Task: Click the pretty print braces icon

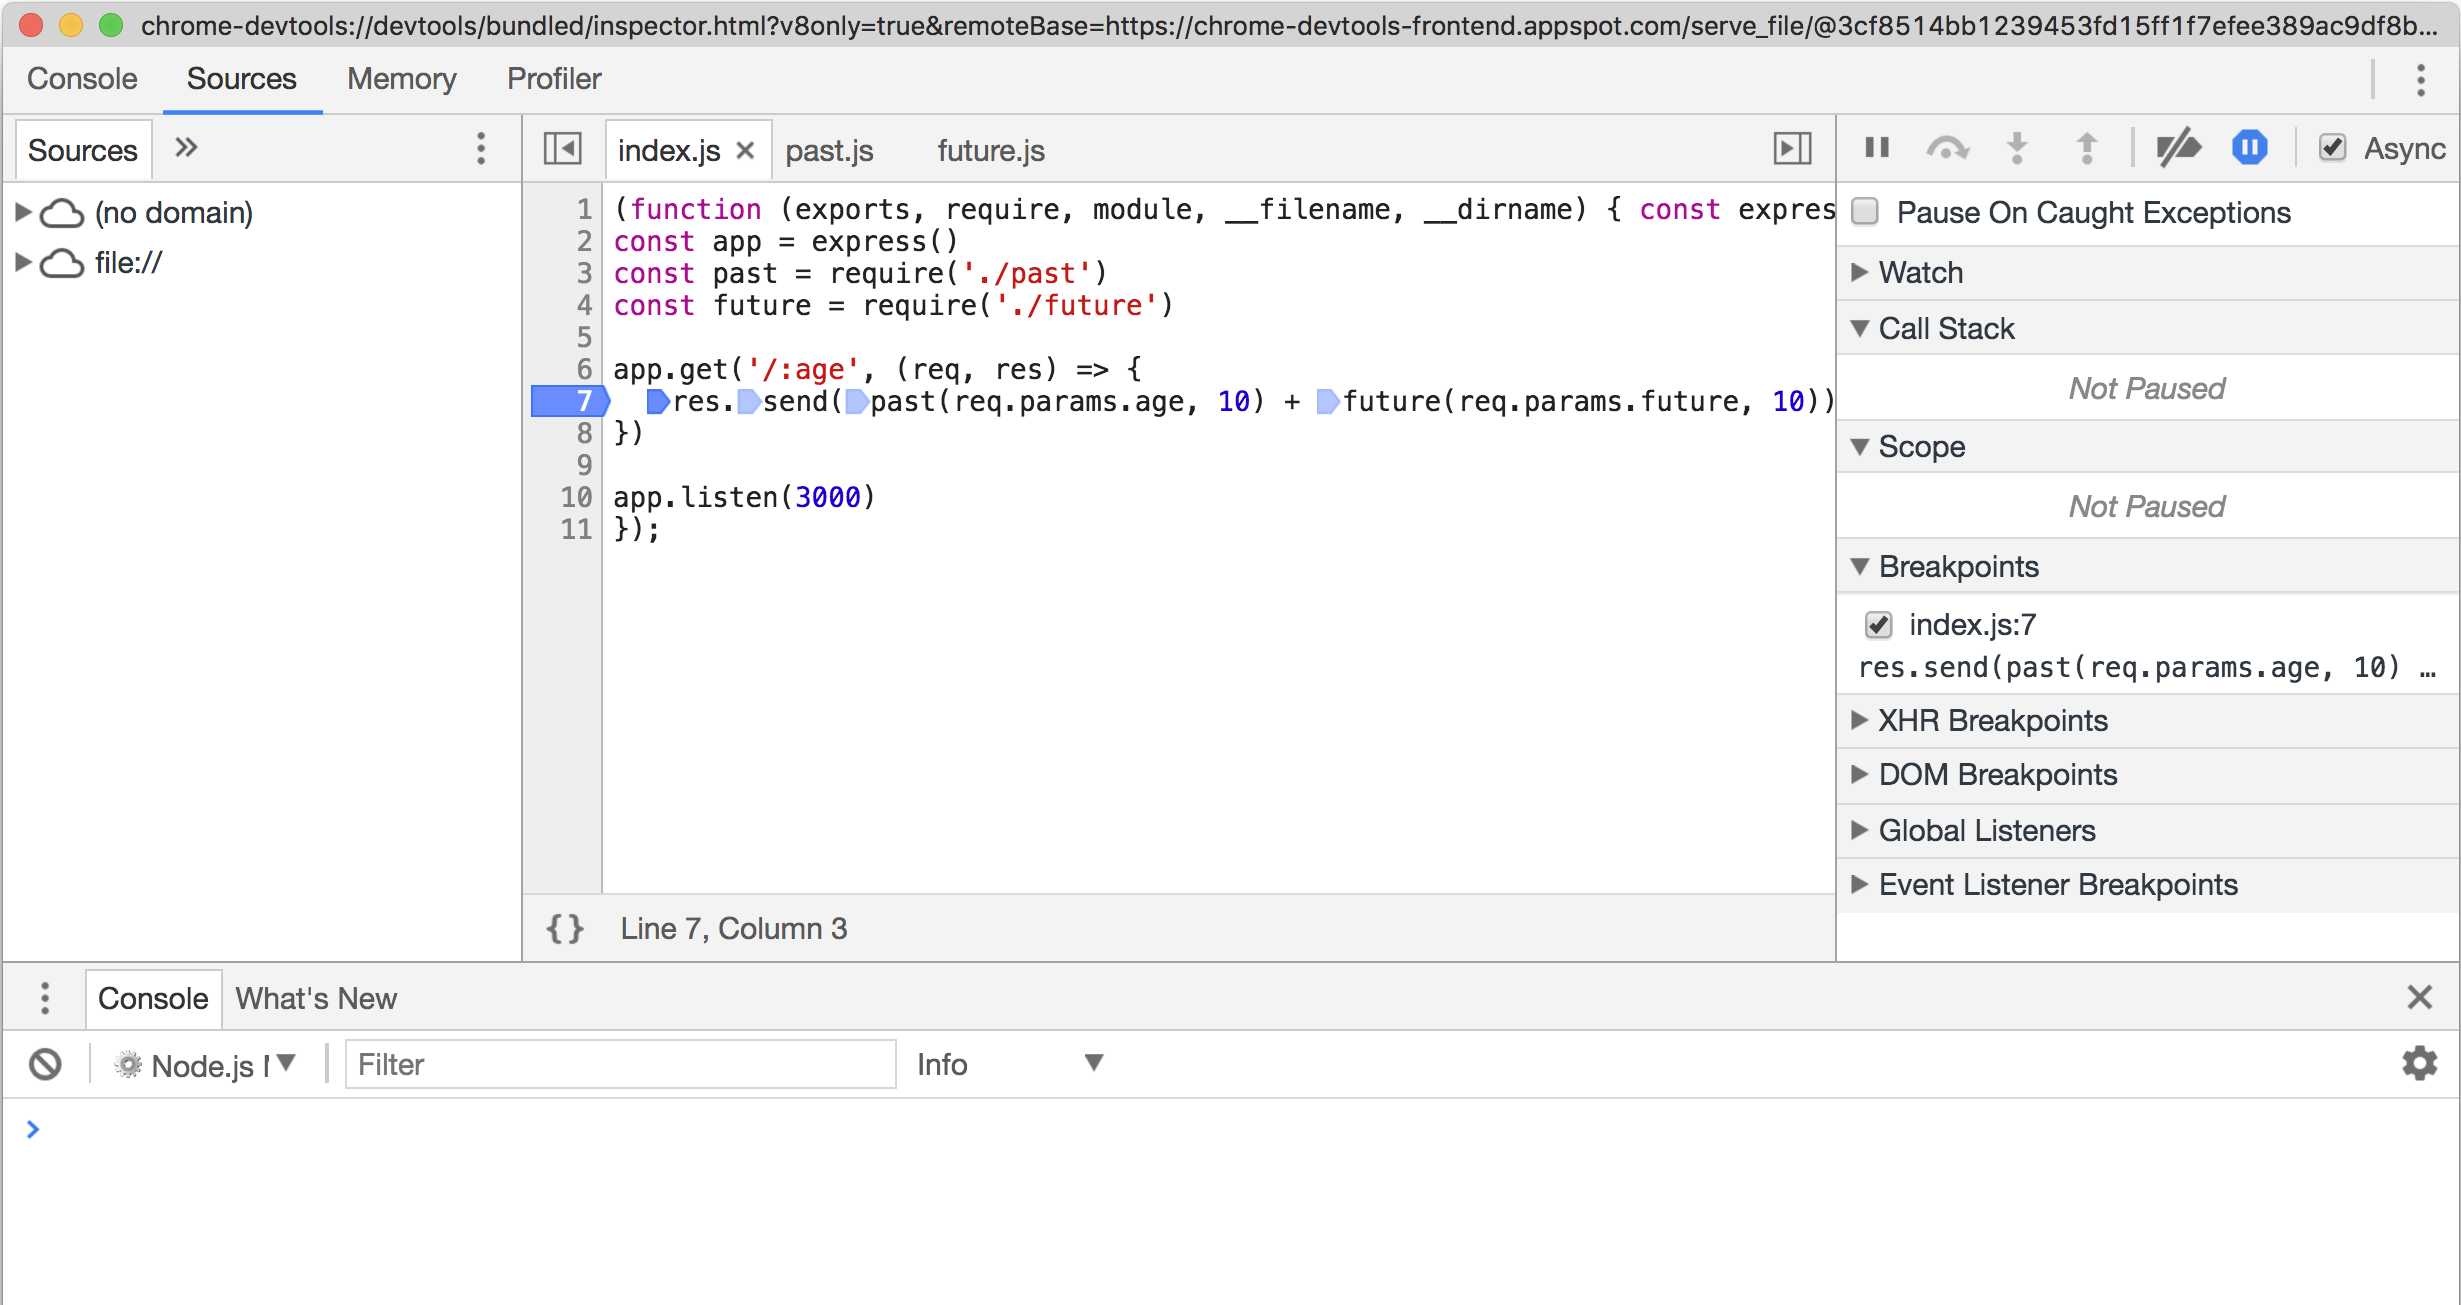Action: [x=565, y=928]
